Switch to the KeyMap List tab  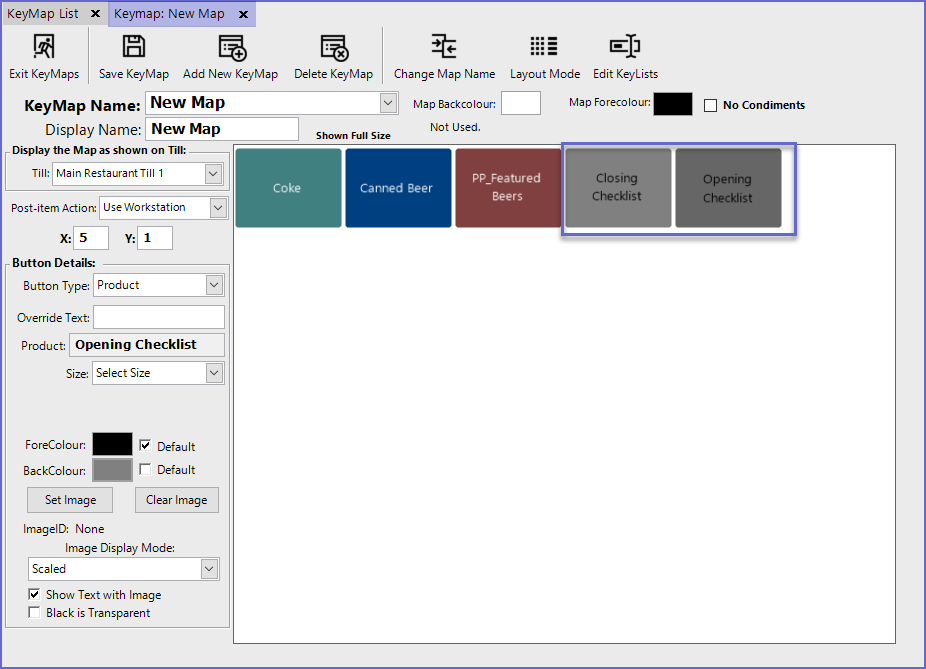click(x=43, y=14)
